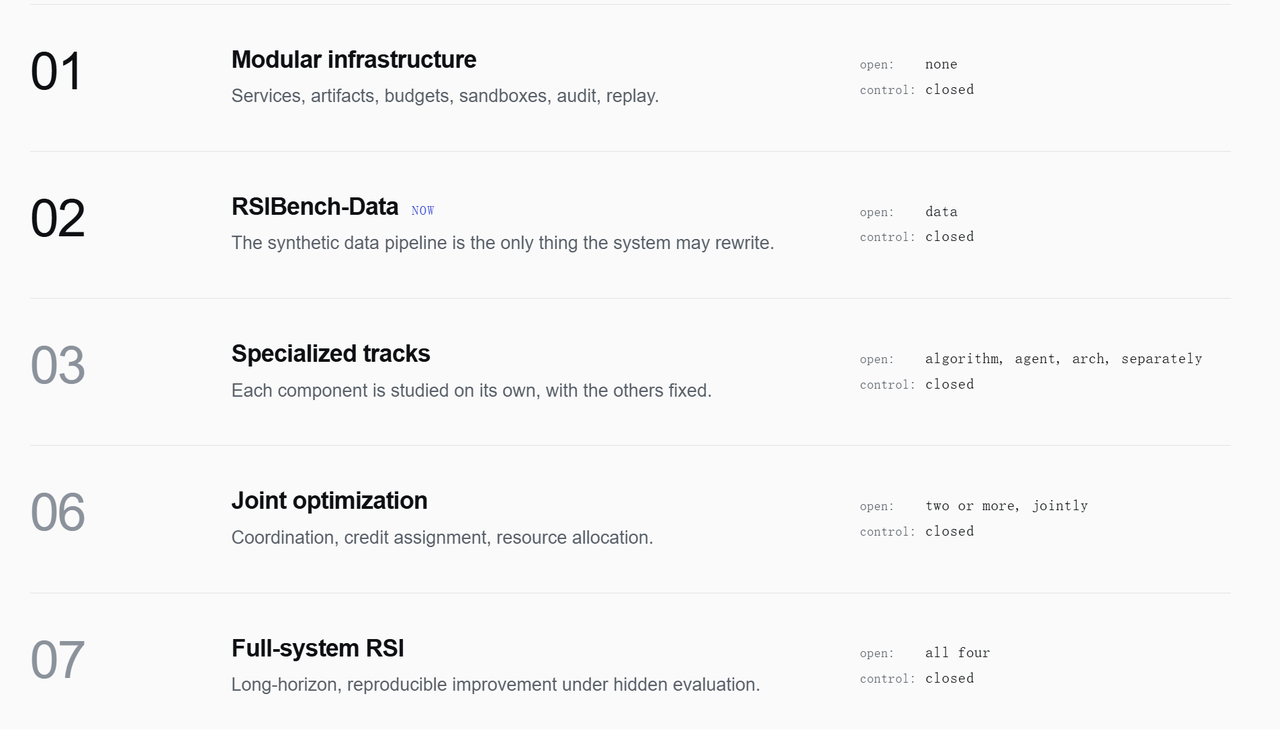Click the 'Long-horizon, reproducible improvement' description
Image resolution: width=1280 pixels, height=729 pixels.
coord(496,685)
